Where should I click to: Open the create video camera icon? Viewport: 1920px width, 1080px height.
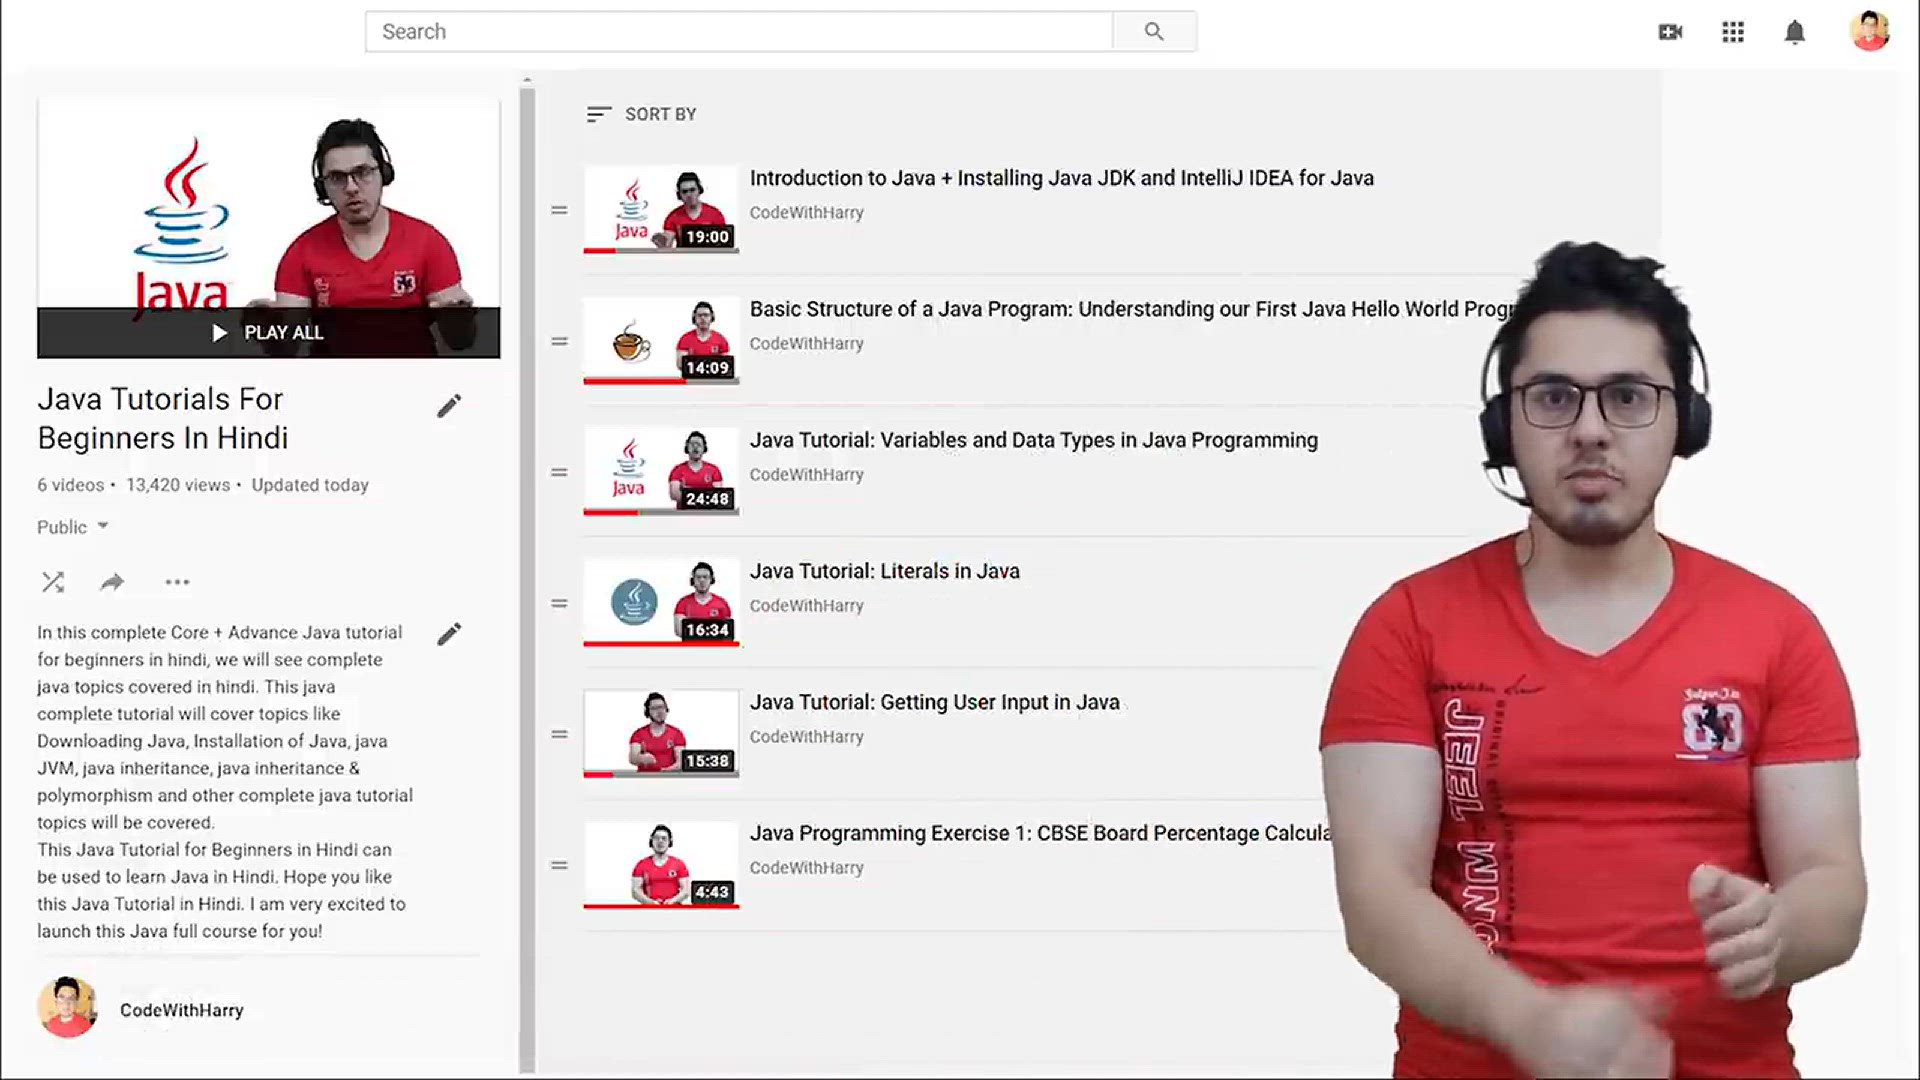1670,32
